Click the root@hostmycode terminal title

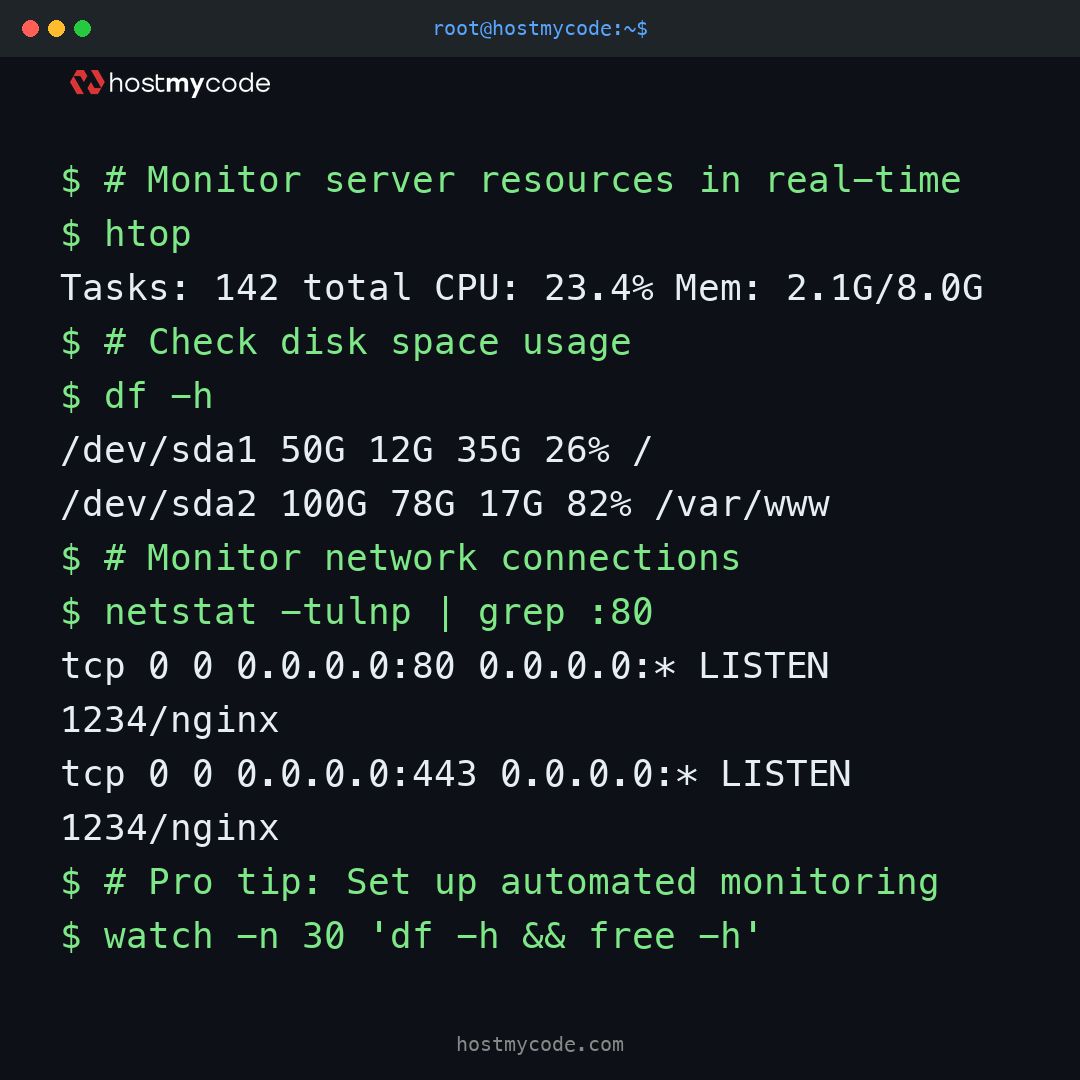tap(540, 29)
